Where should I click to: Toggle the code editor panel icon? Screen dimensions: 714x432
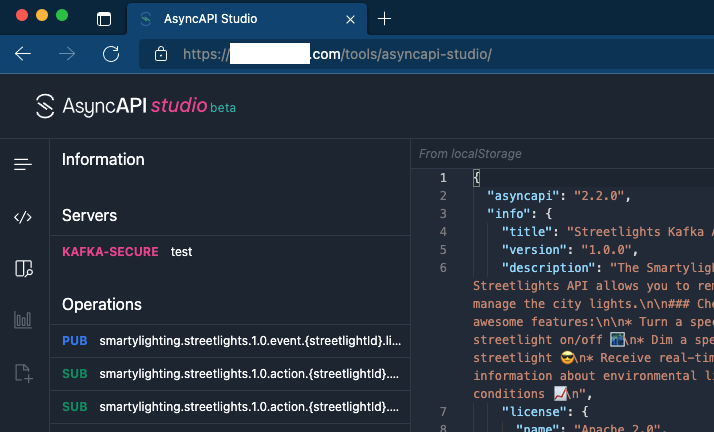click(x=23, y=217)
